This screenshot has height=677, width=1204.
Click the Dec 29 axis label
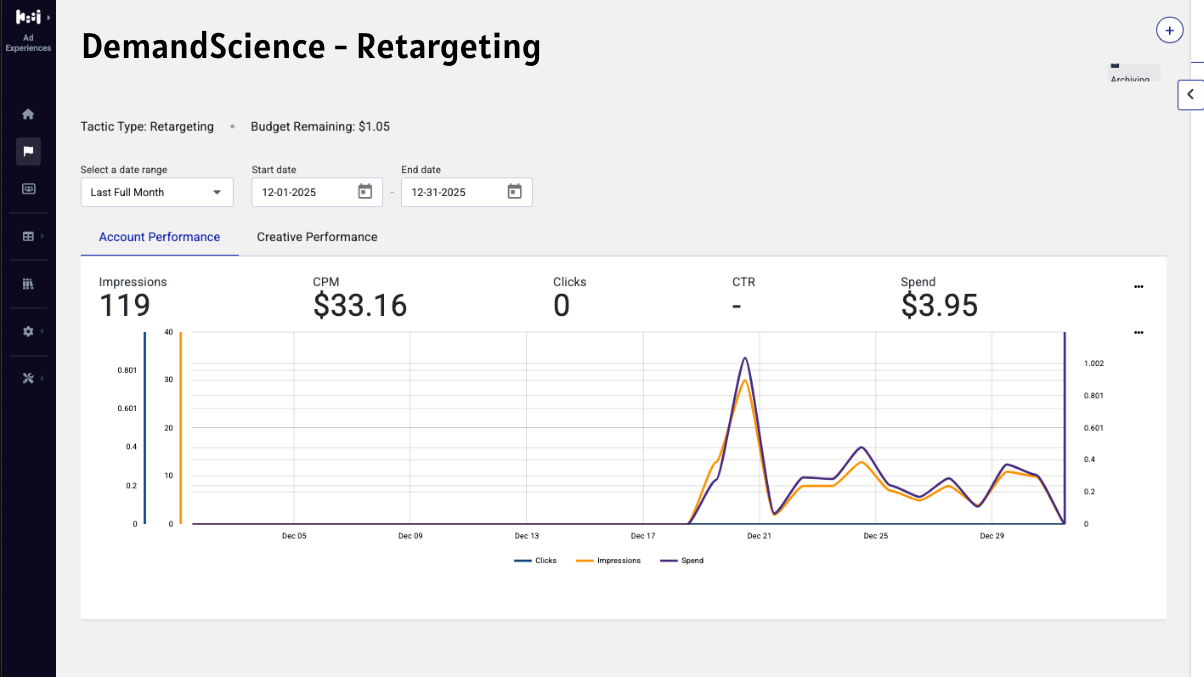(x=992, y=536)
